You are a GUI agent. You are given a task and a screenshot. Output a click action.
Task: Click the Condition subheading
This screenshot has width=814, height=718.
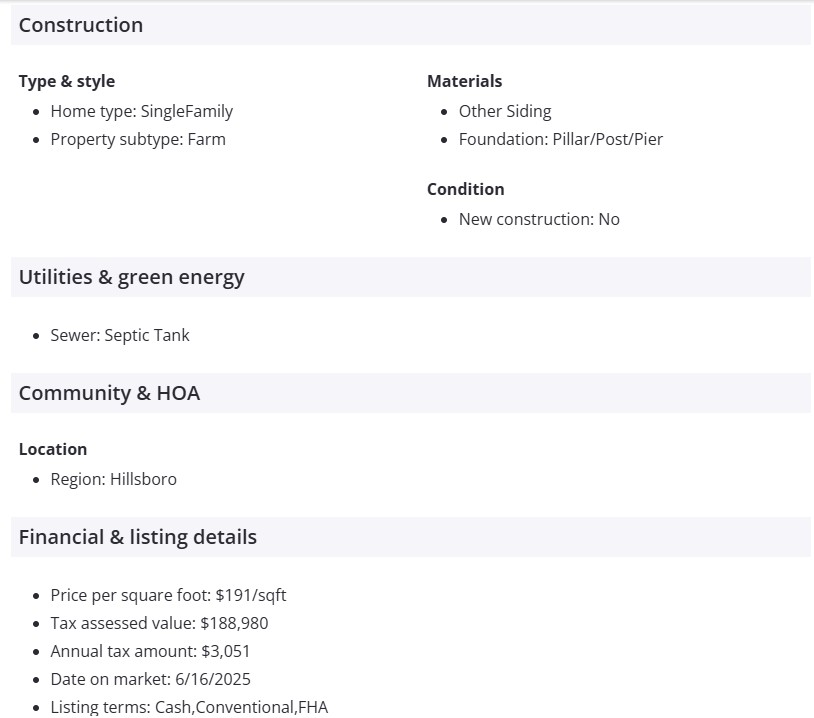click(x=465, y=189)
